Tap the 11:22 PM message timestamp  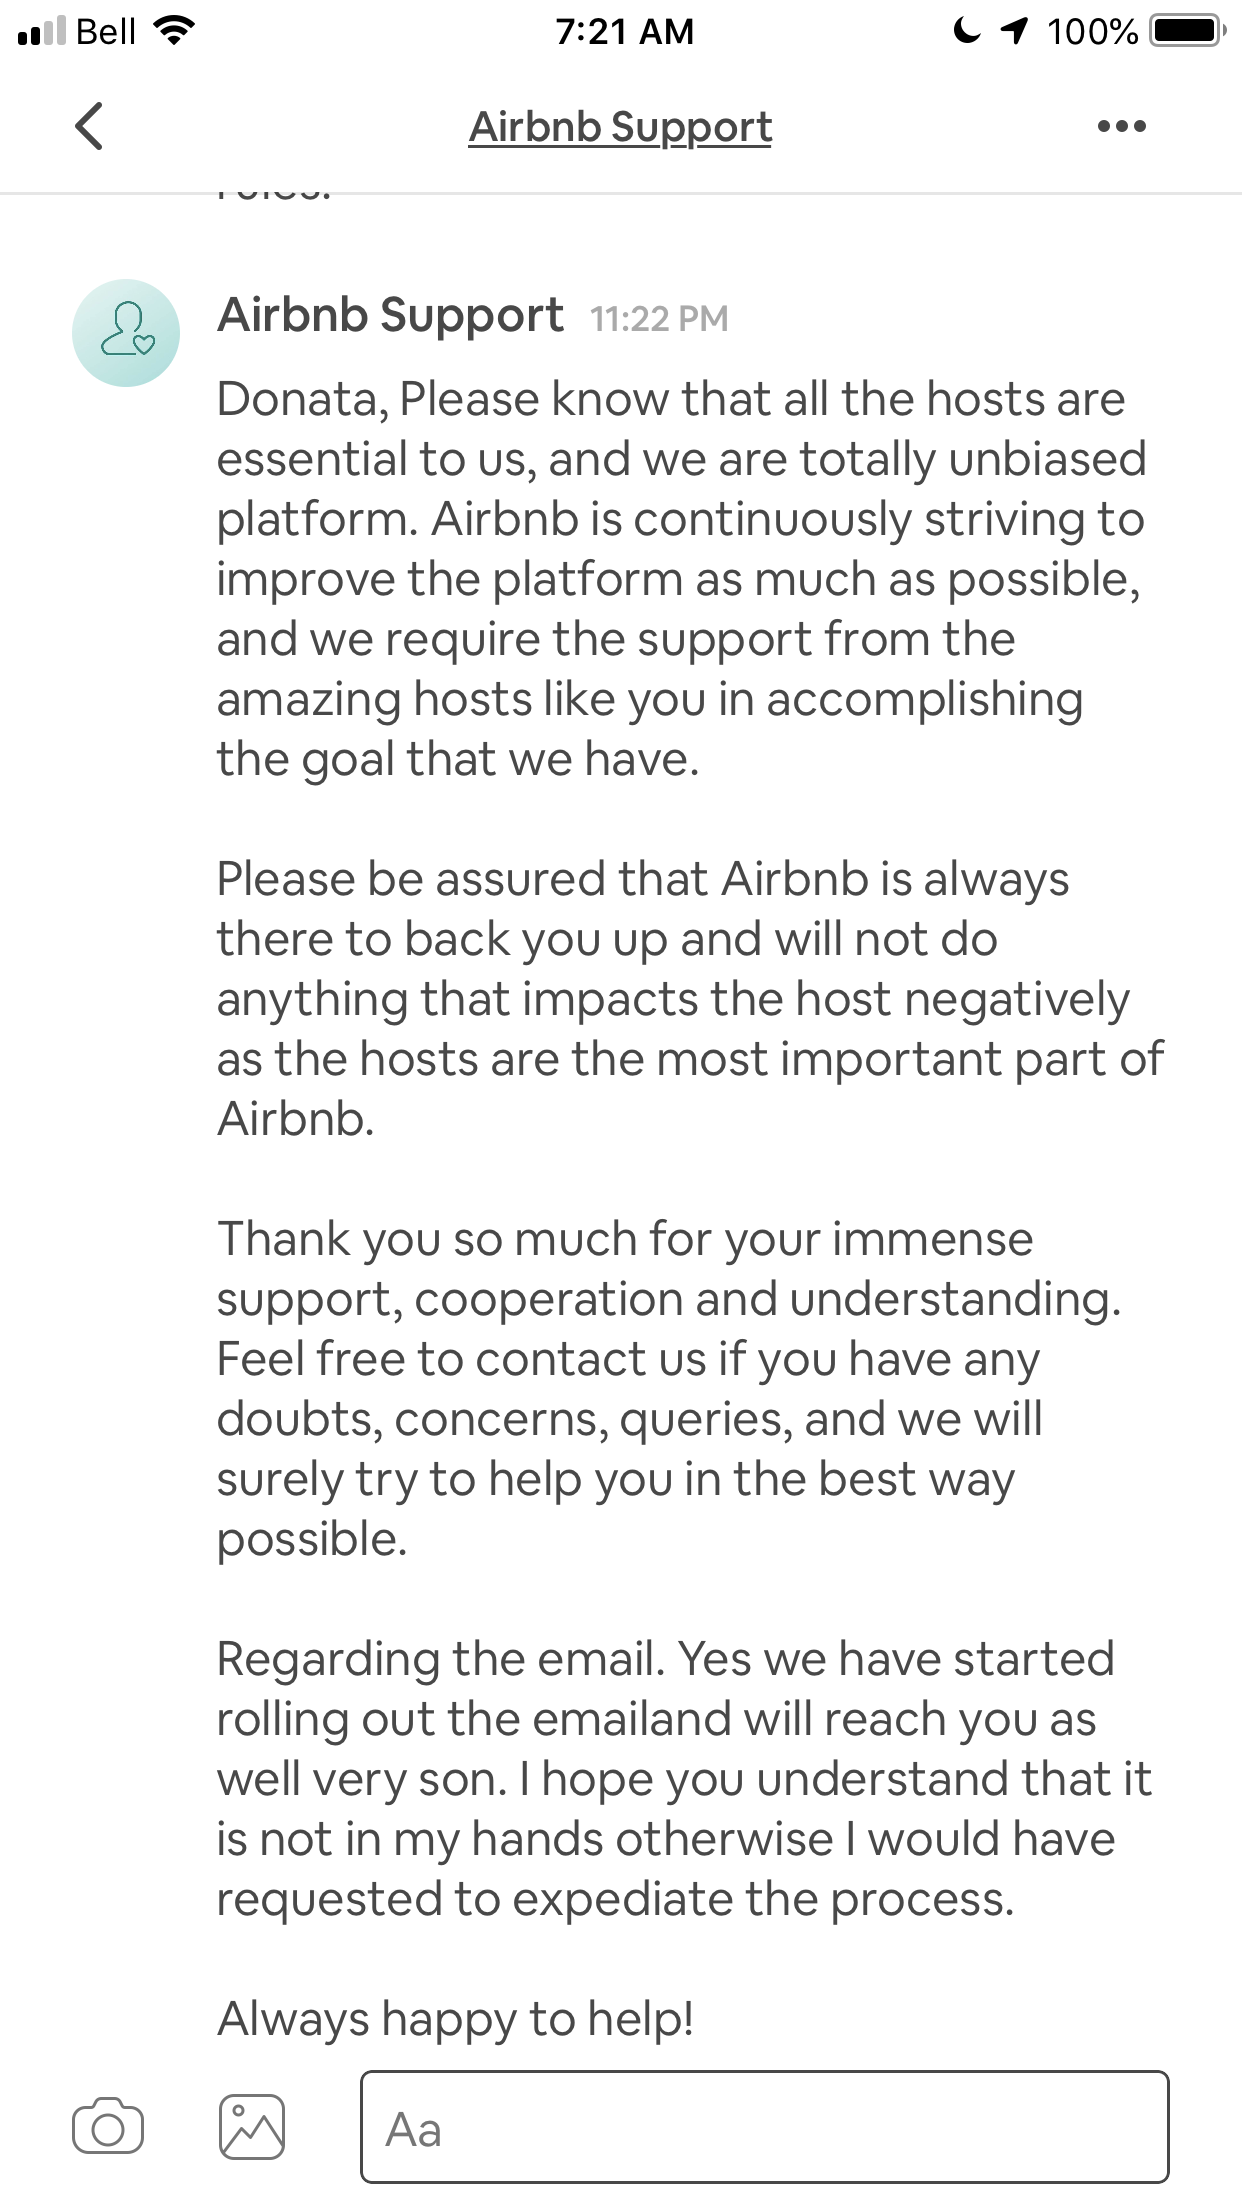(x=659, y=319)
